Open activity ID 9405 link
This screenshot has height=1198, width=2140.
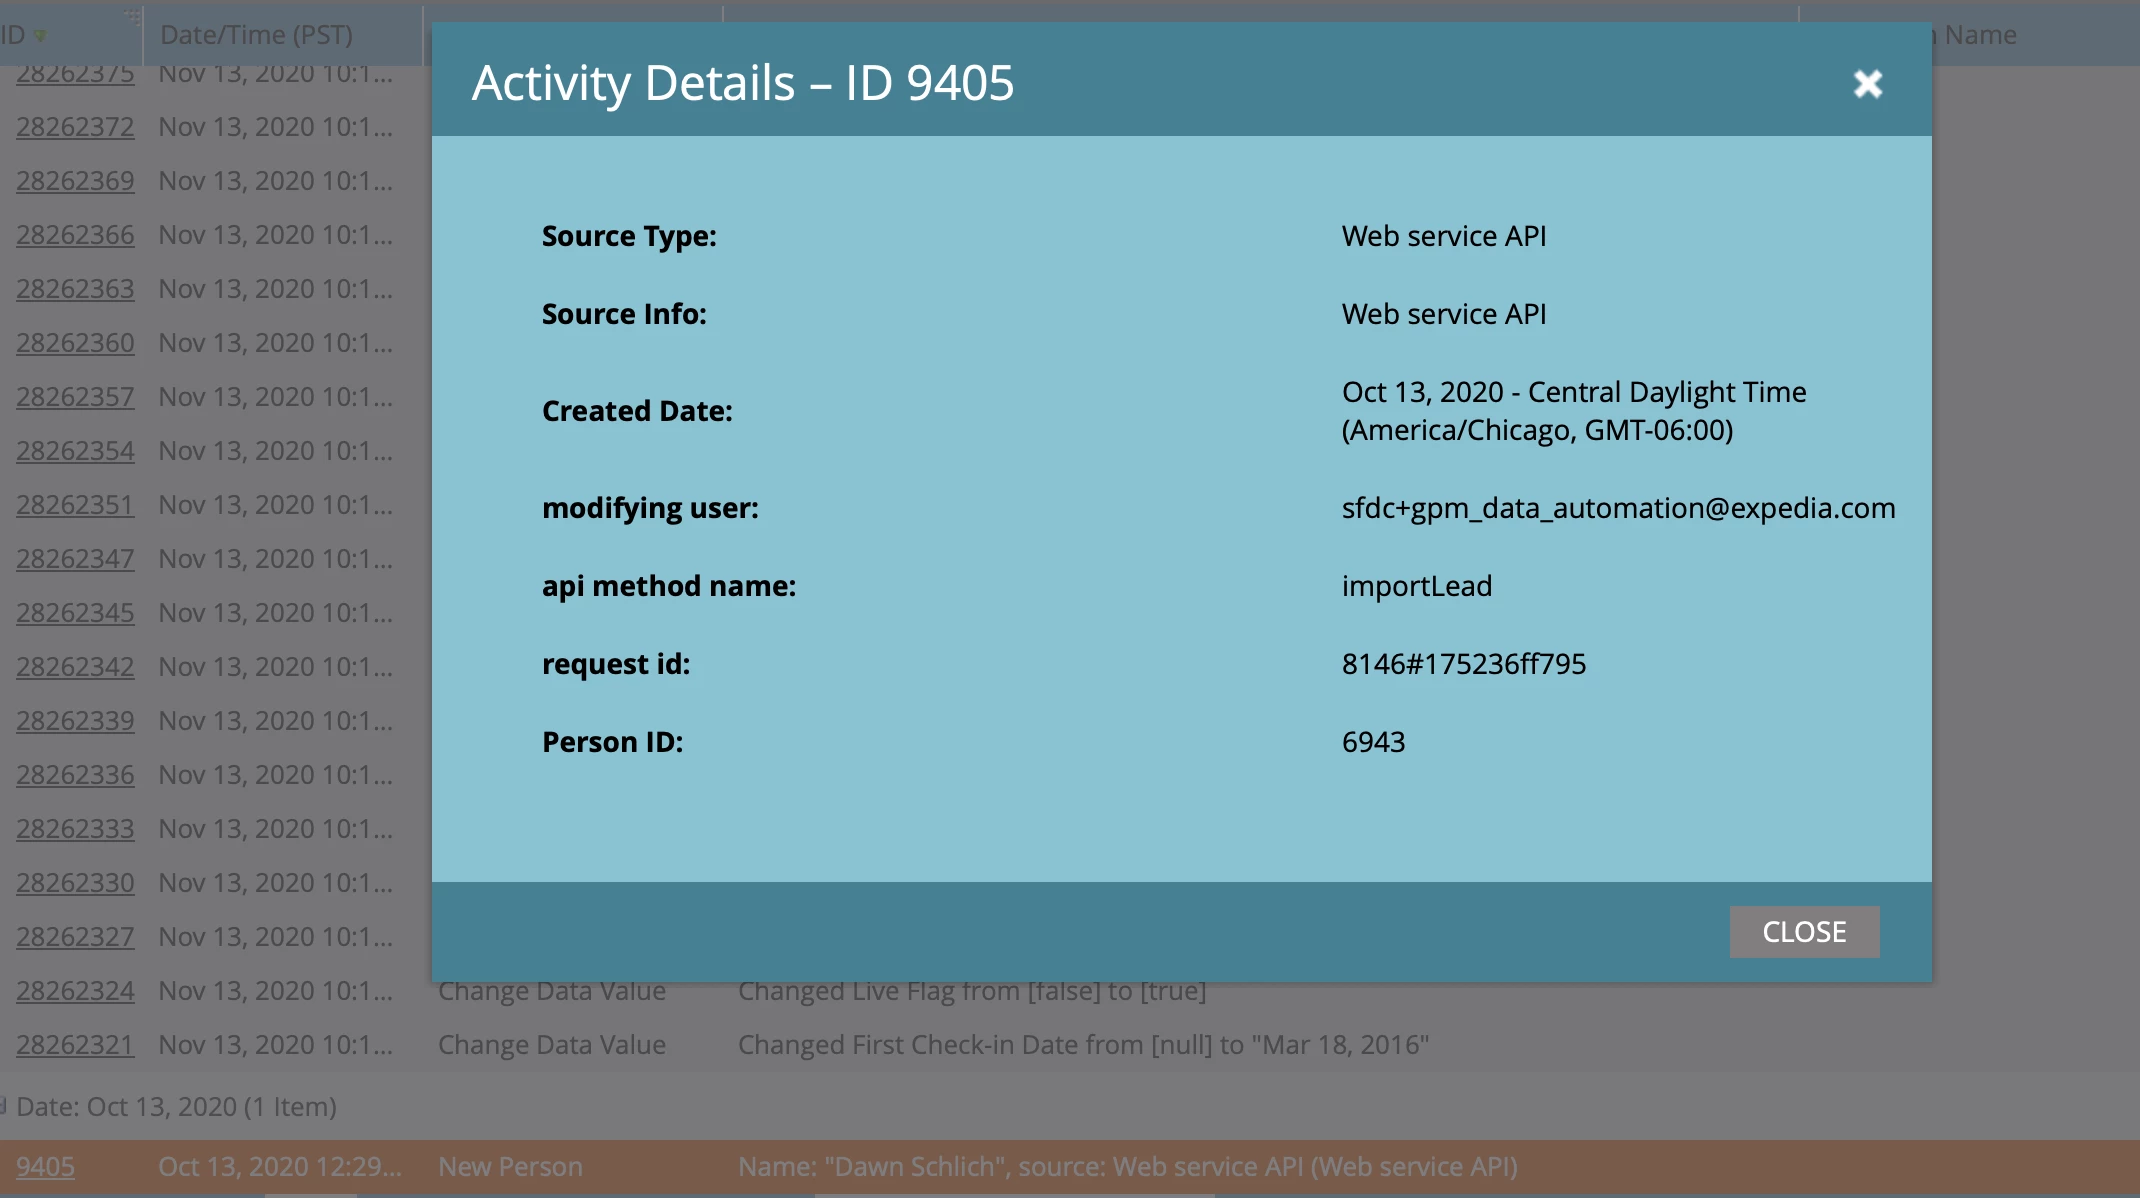45,1166
